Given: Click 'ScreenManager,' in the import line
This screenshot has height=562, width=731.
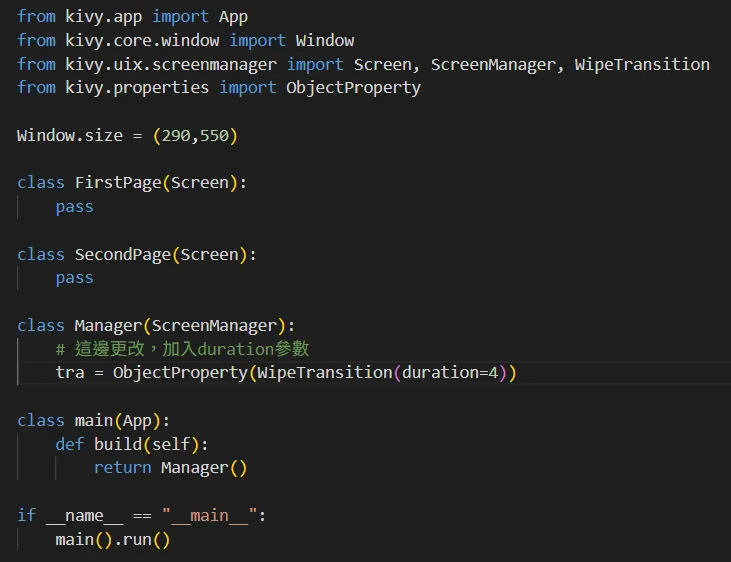Looking at the screenshot, I should (497, 65).
